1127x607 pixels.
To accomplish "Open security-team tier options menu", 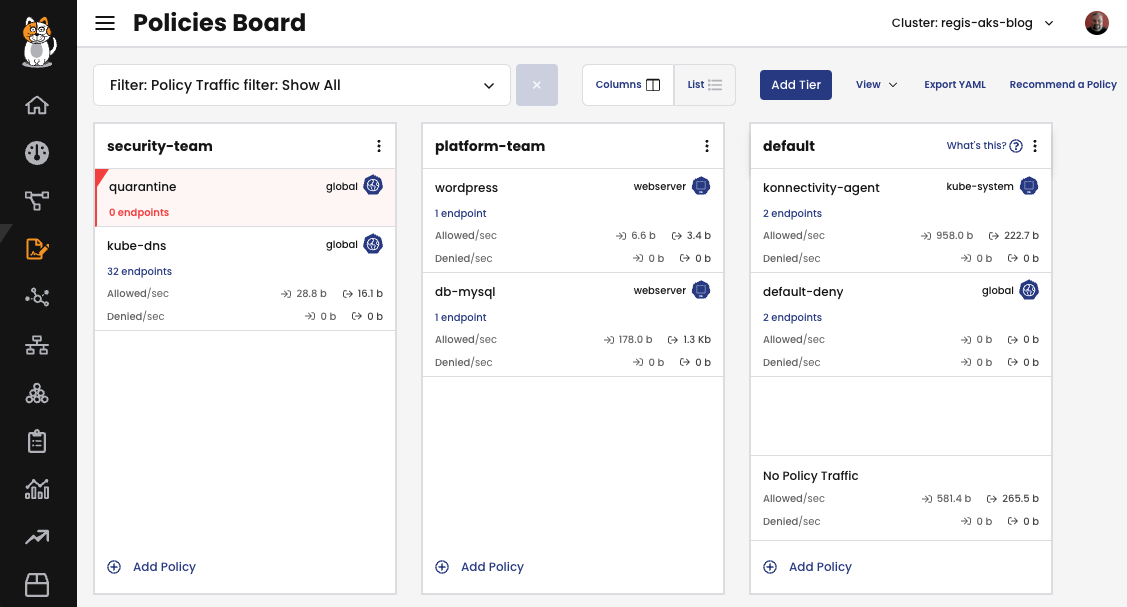I will (x=379, y=146).
